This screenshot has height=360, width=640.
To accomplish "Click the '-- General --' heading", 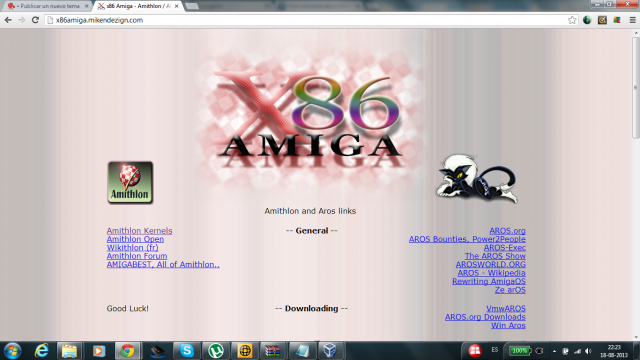I will click(x=311, y=231).
